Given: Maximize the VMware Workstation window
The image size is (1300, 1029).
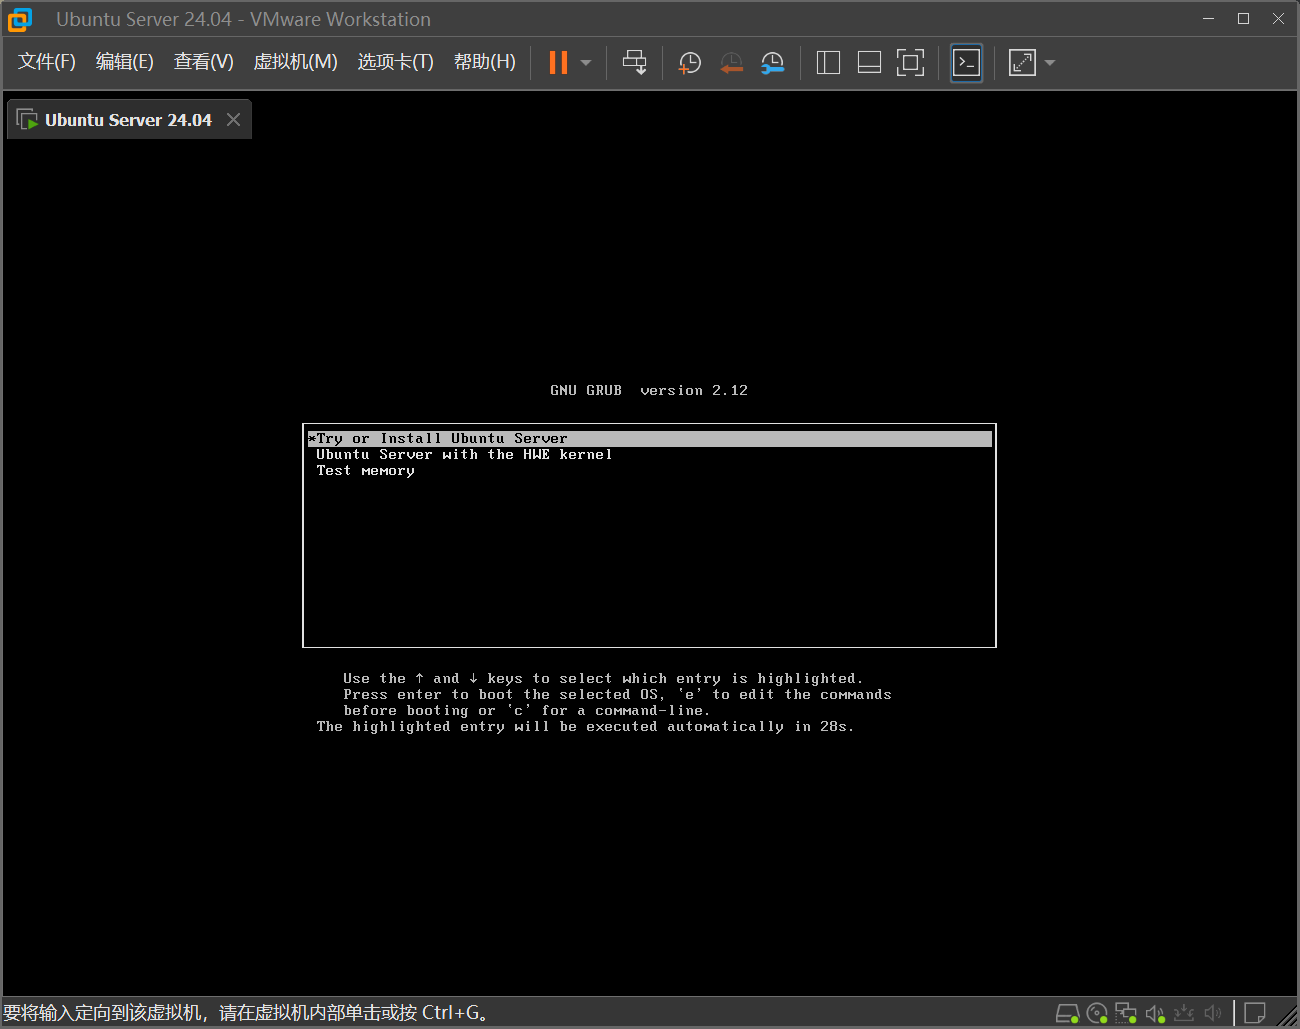Looking at the screenshot, I should coord(1244,19).
